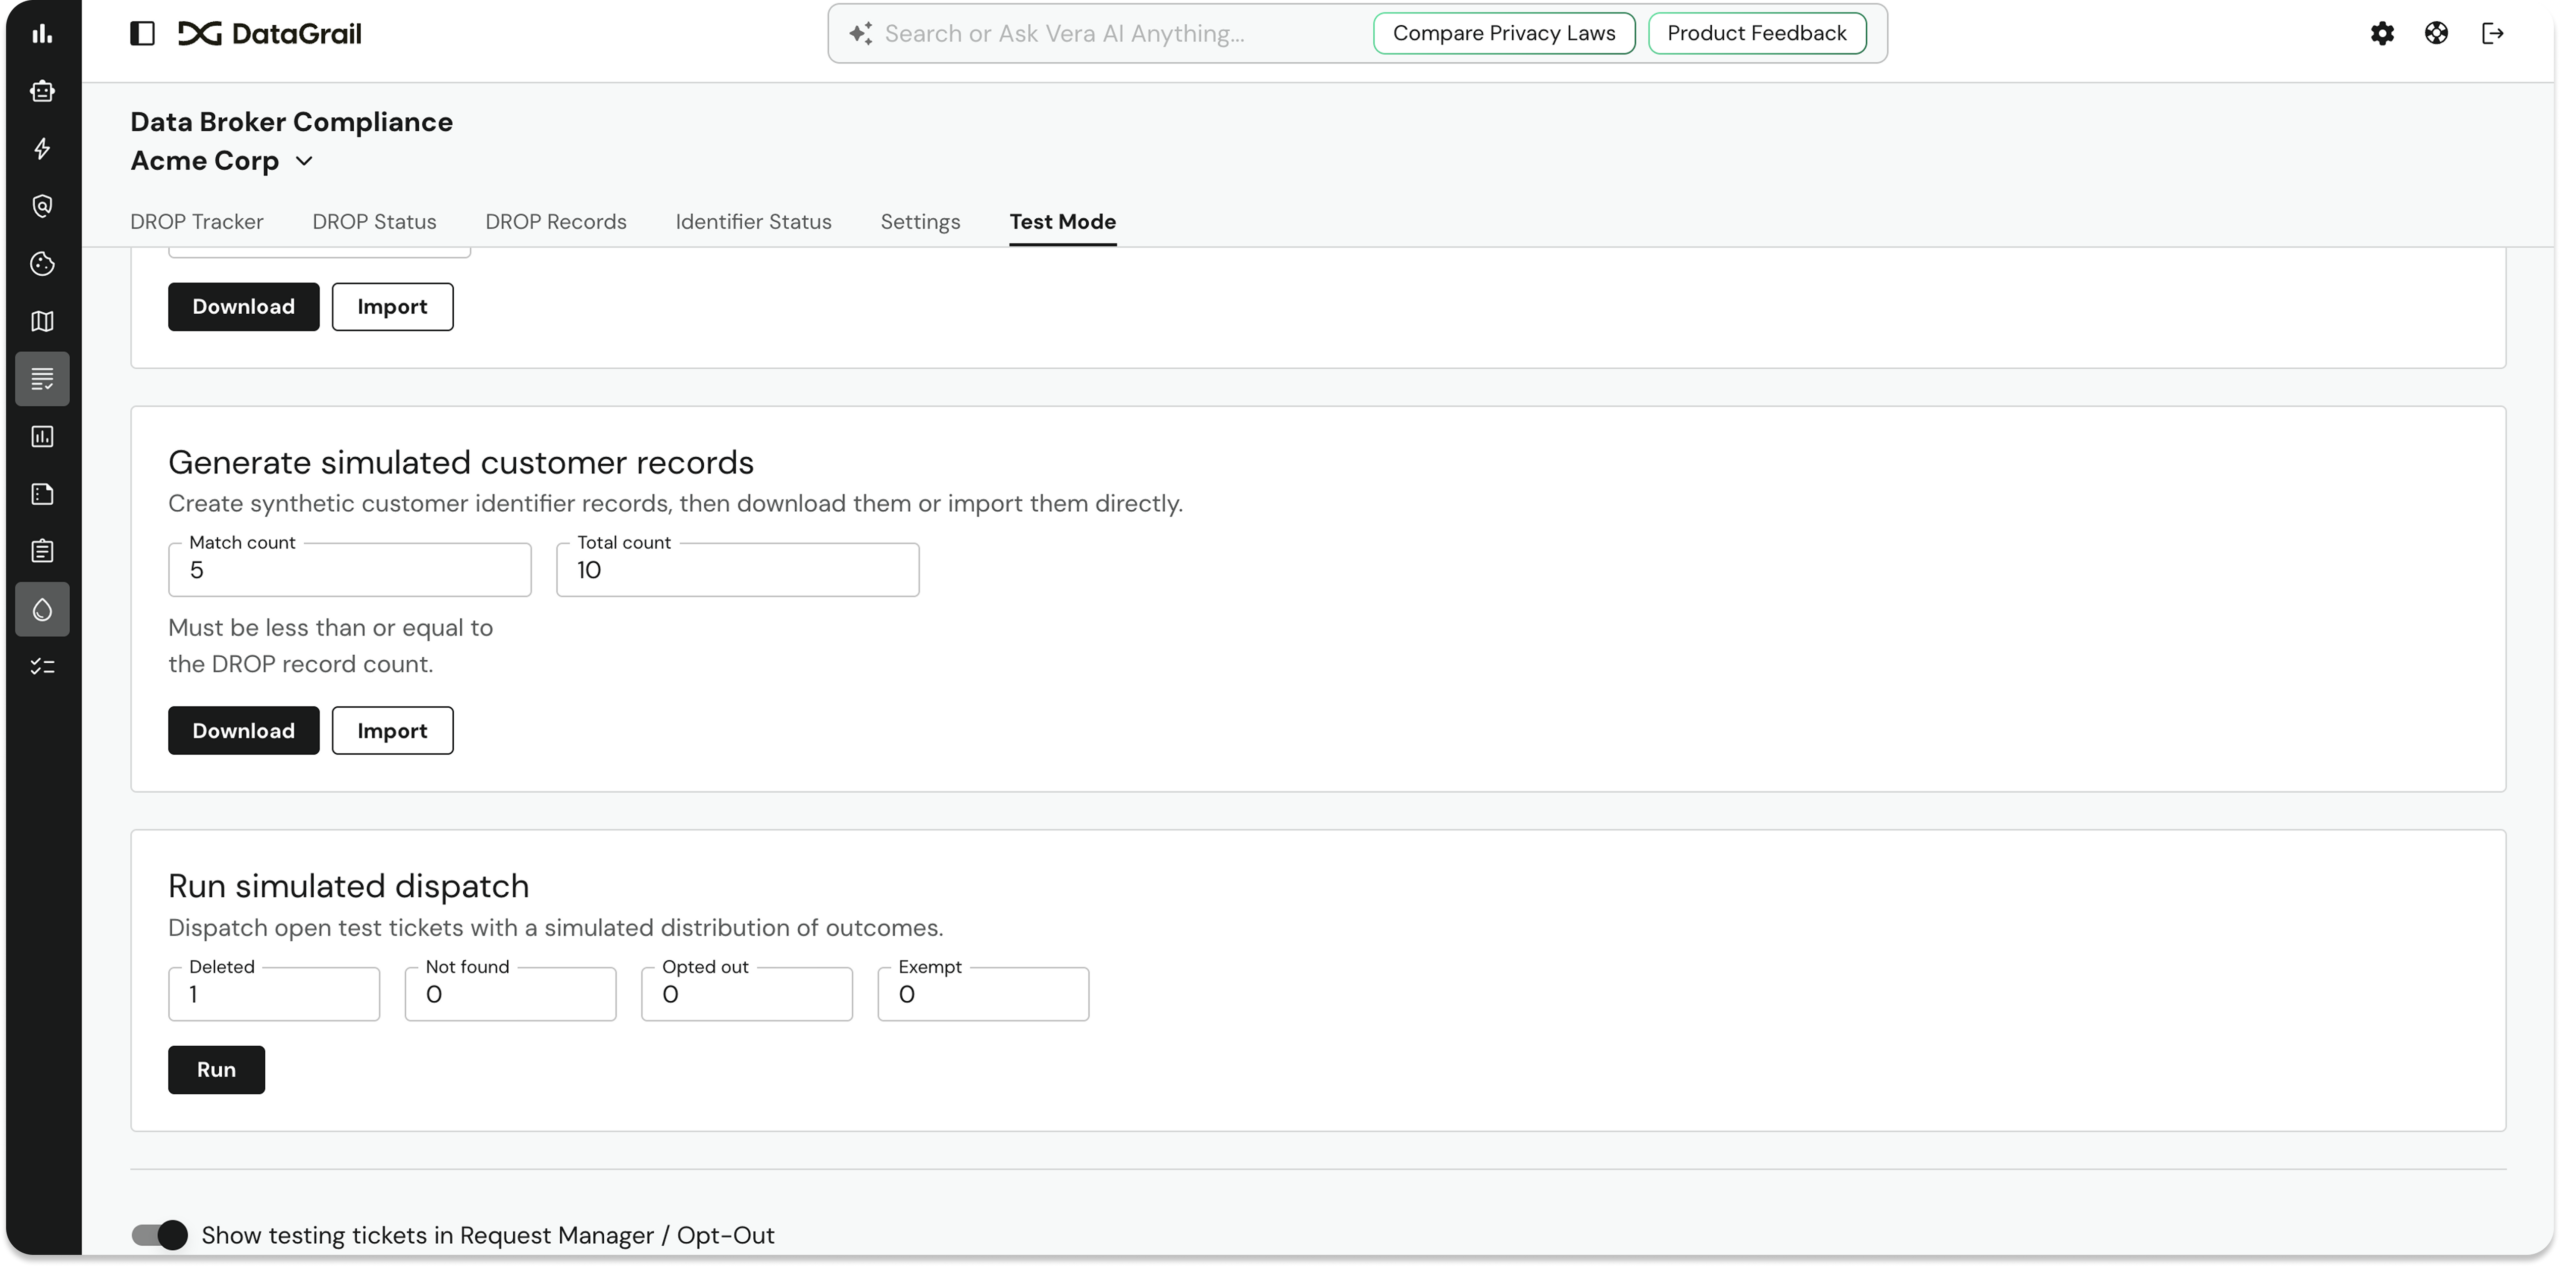
Task: Click the lightning bolt sidebar icon
Action: click(x=42, y=149)
